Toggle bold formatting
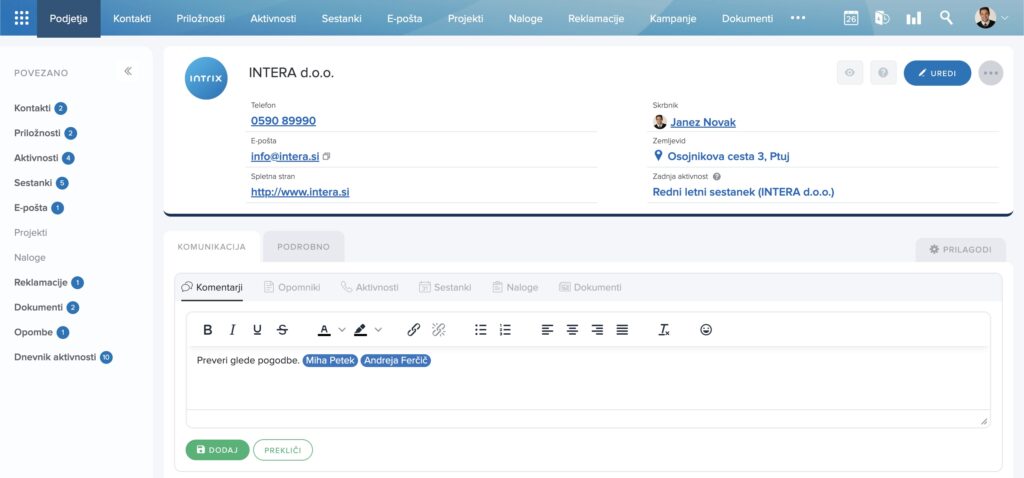The image size is (1024, 478). (x=208, y=330)
